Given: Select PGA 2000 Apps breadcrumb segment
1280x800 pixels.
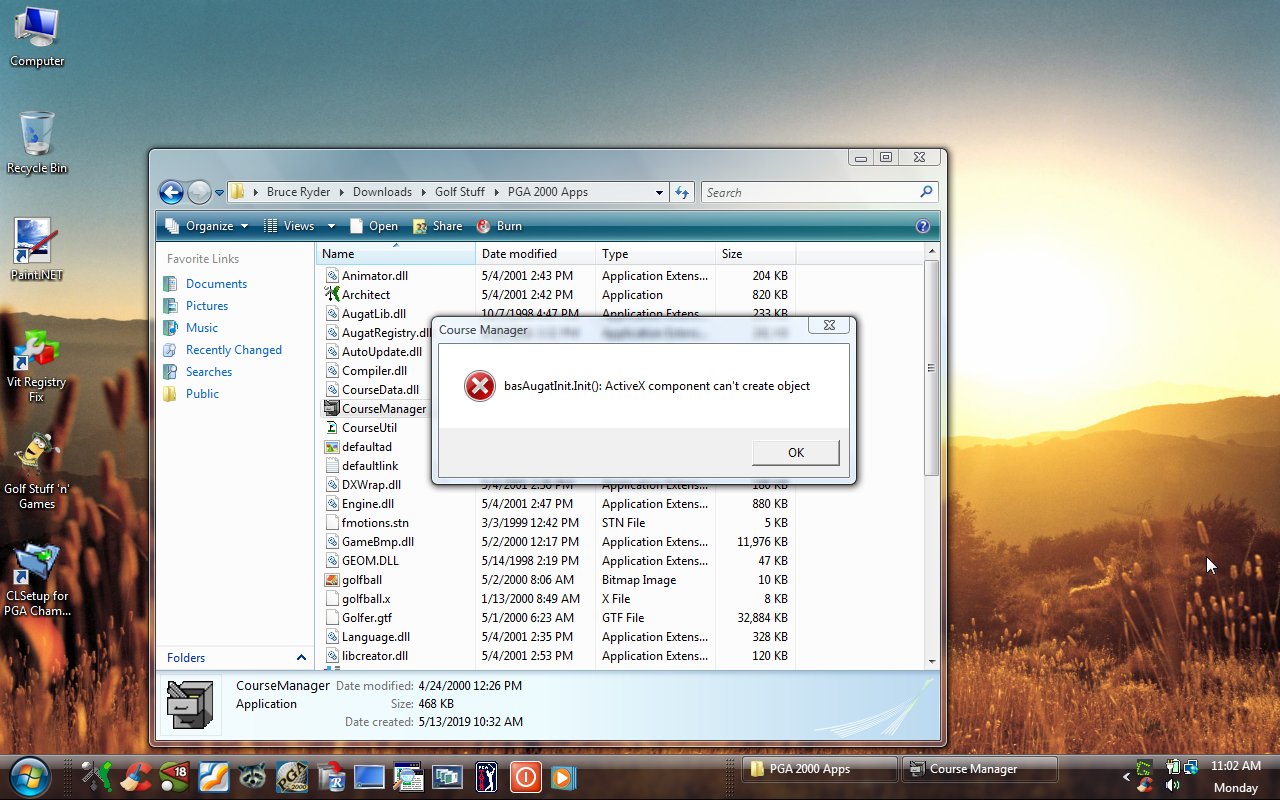Looking at the screenshot, I should 548,192.
